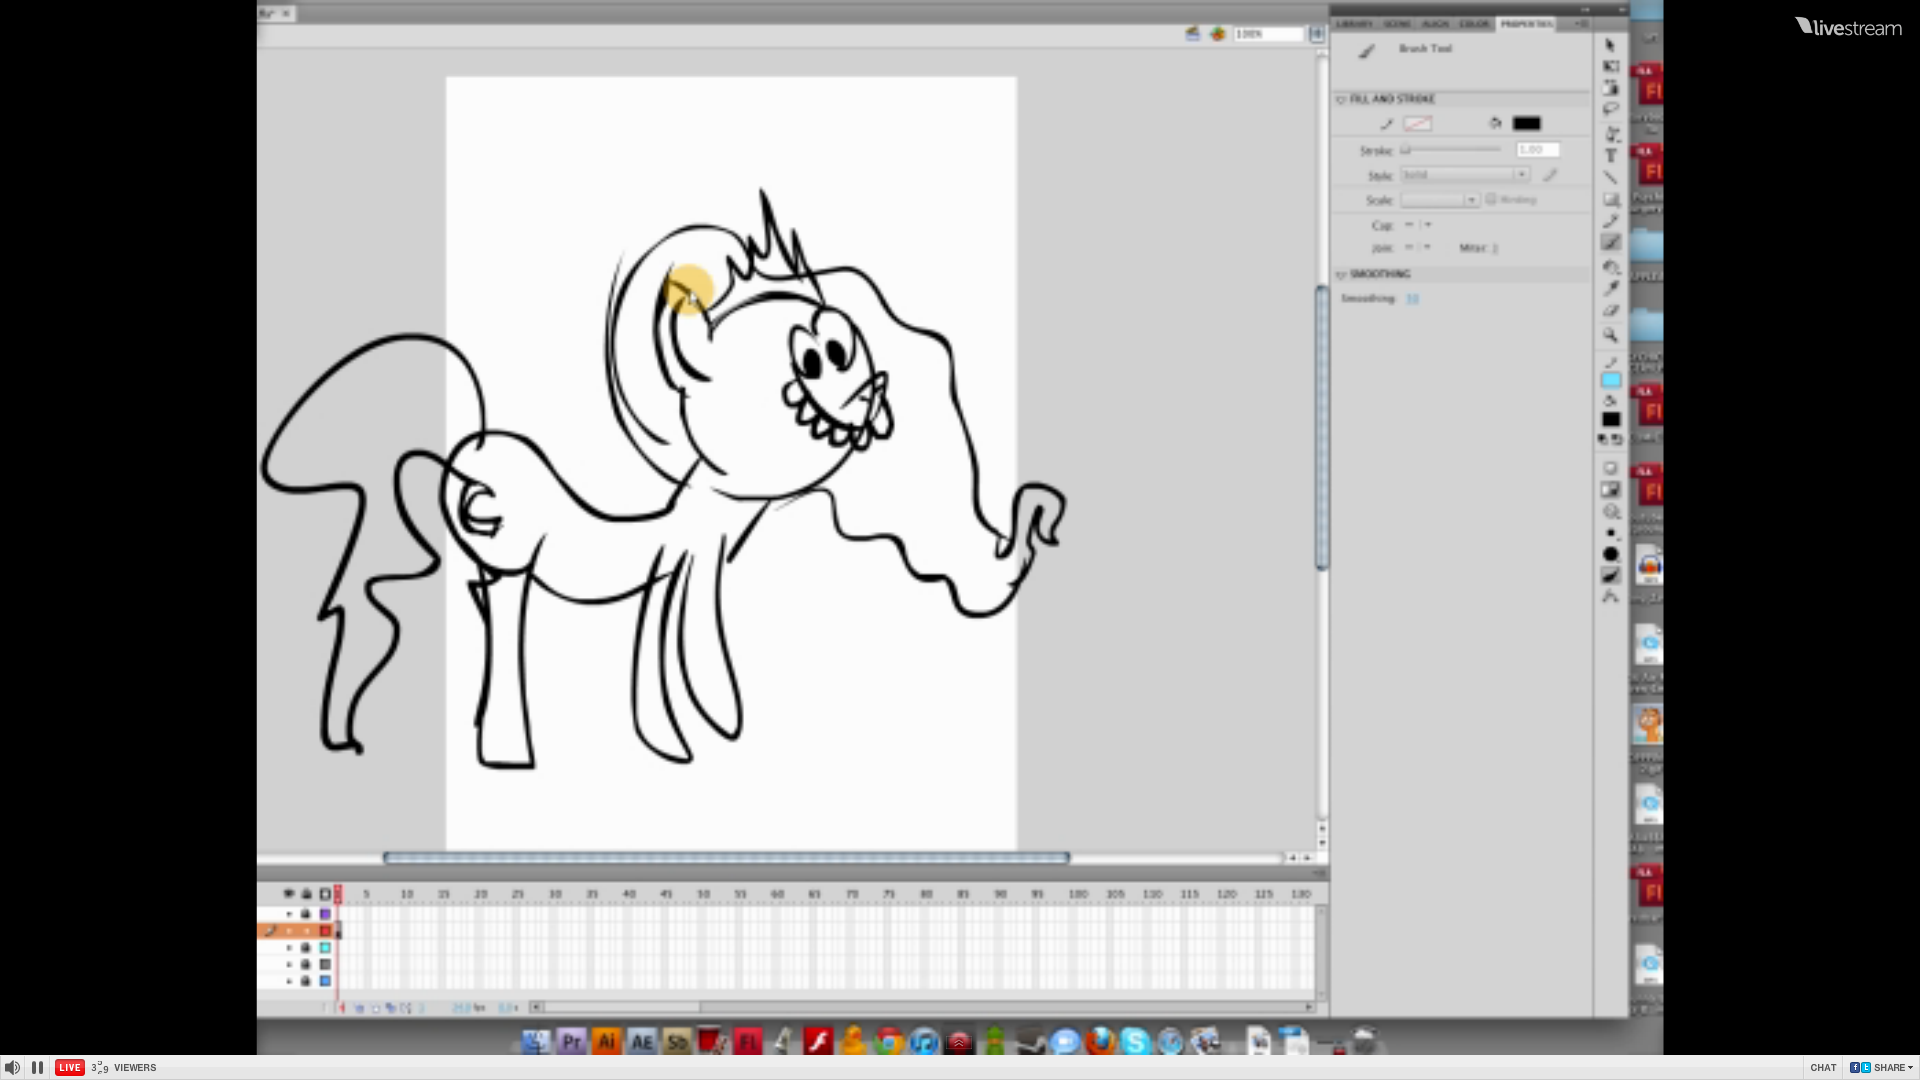Viewport: 1920px width, 1080px height.
Task: Select the Eyedropper tool in toolbar
Action: 1611,288
